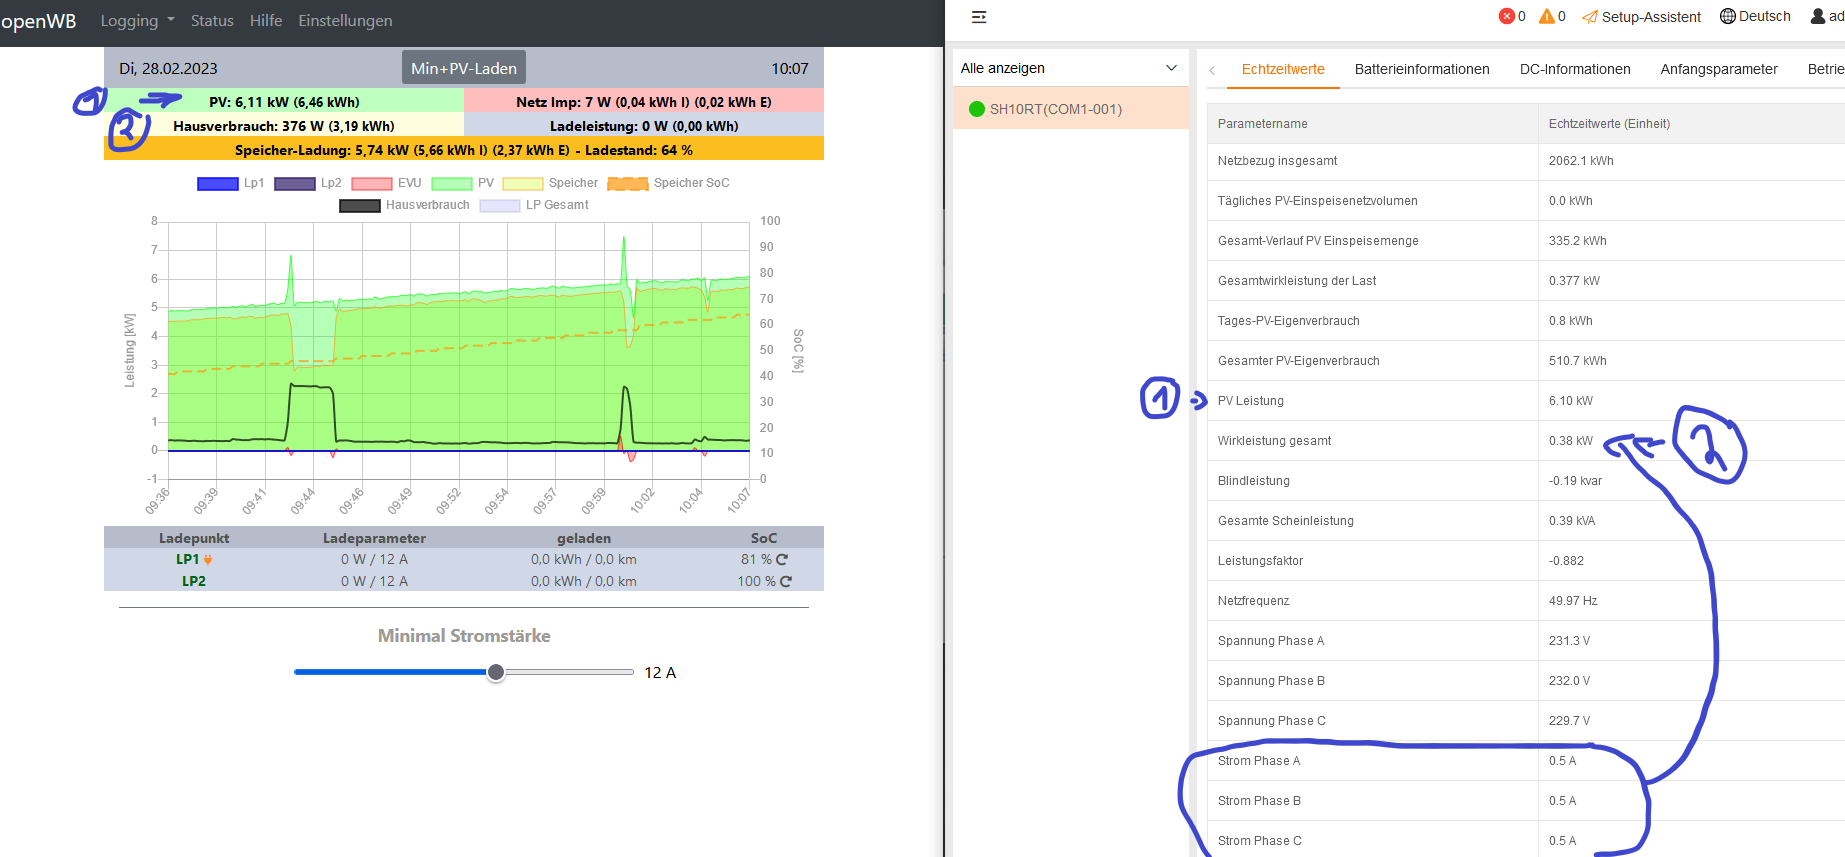This screenshot has width=1845, height=857.
Task: Hide Hausverbrauch series in chart legend
Action: pos(404,205)
